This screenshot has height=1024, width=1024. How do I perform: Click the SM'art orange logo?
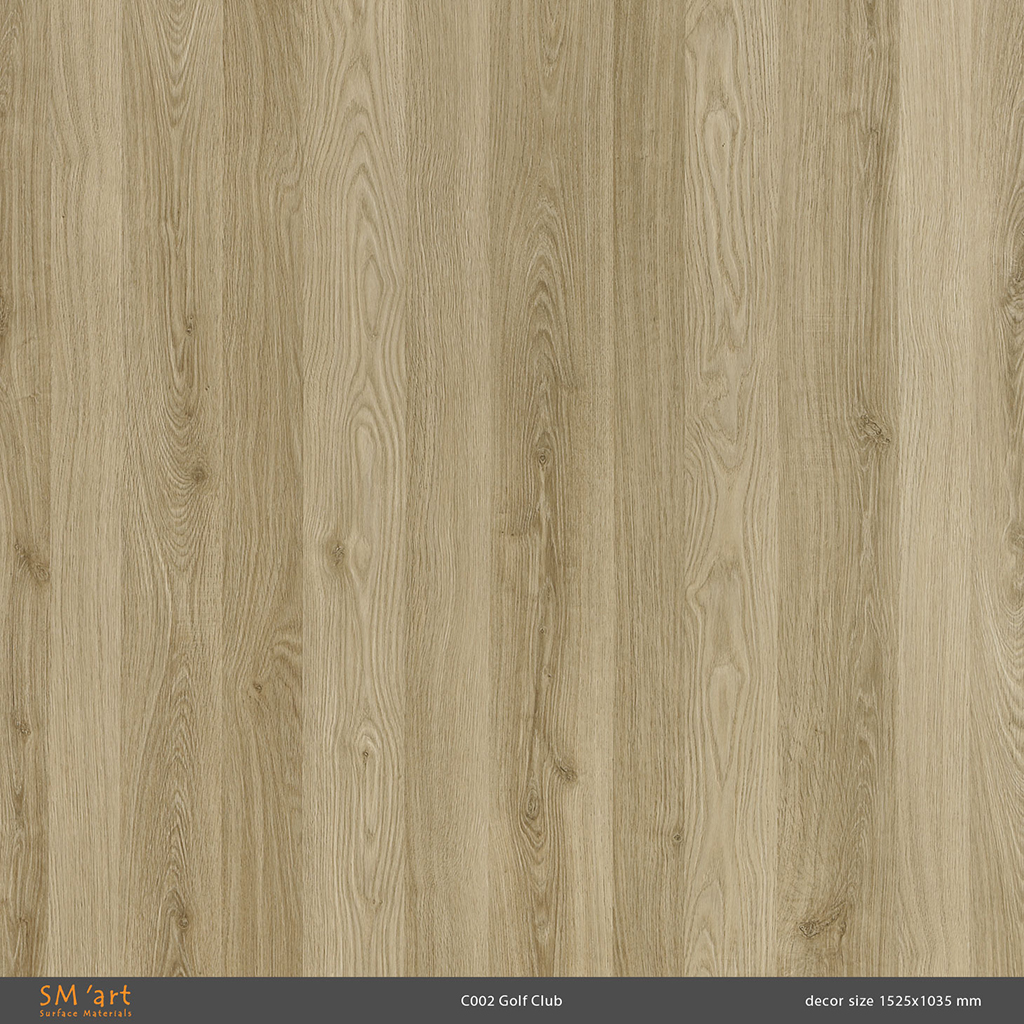(85, 996)
